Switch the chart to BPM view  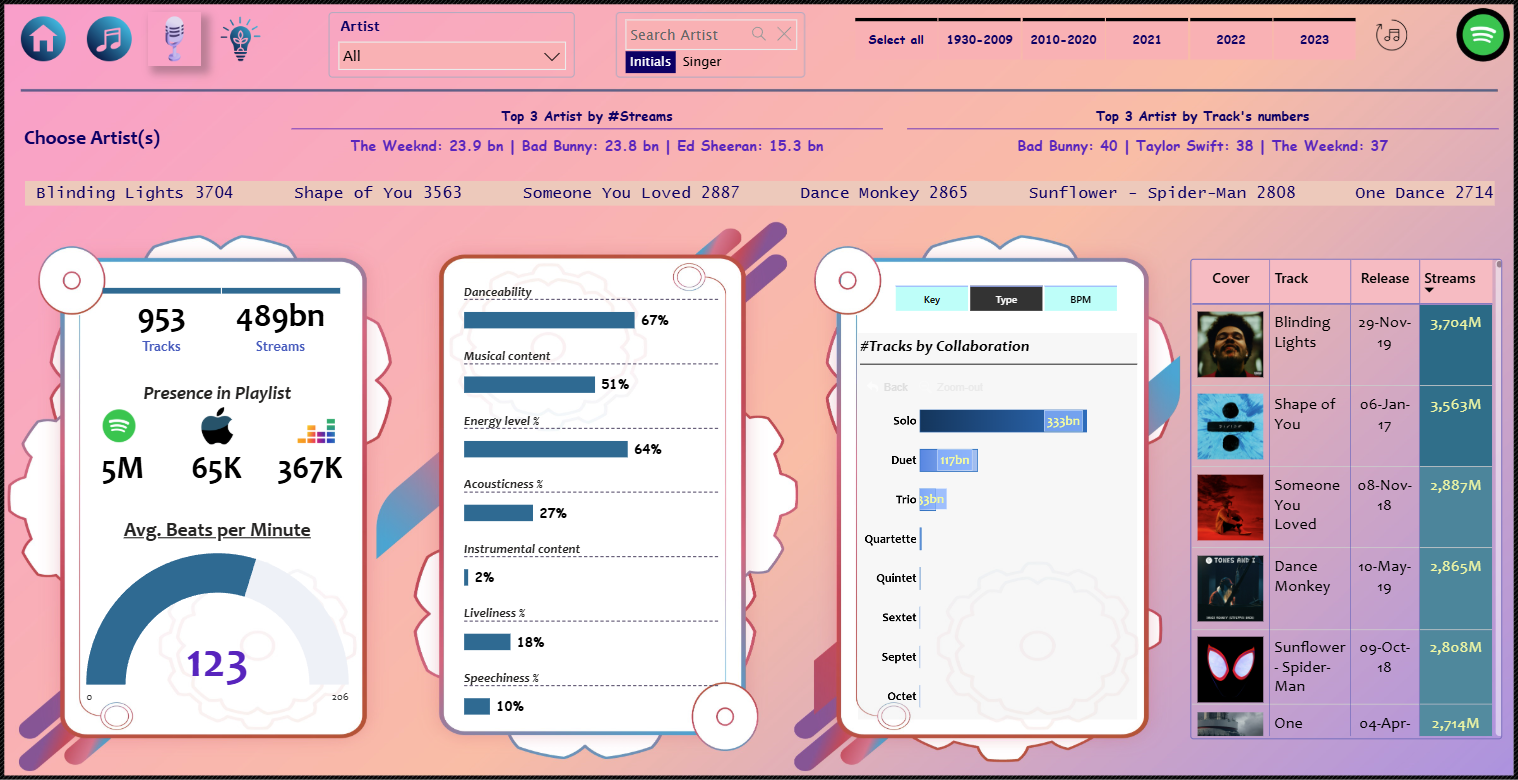coord(1081,299)
